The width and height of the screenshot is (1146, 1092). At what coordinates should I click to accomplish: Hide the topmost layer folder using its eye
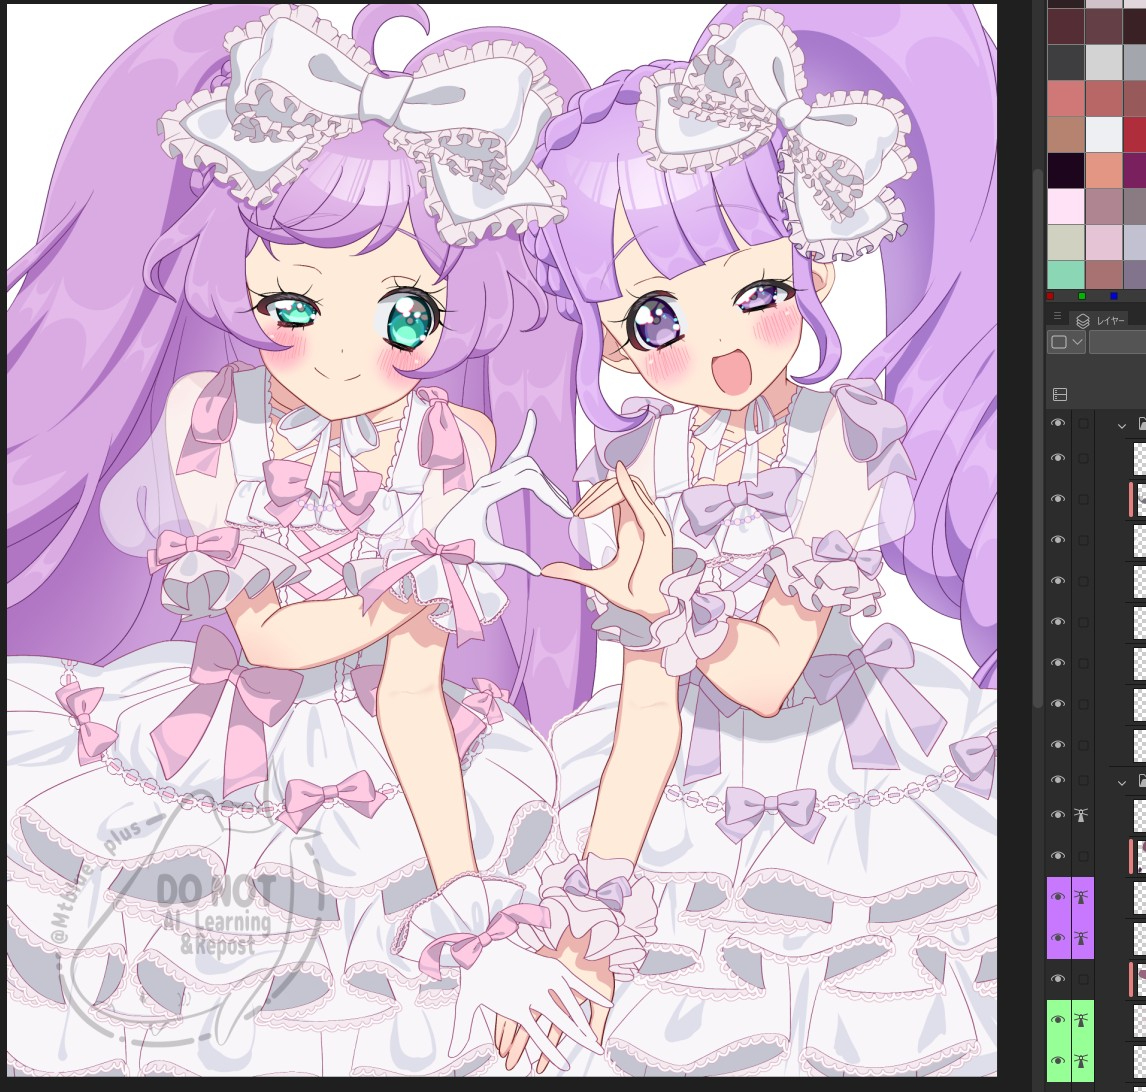tap(1058, 424)
